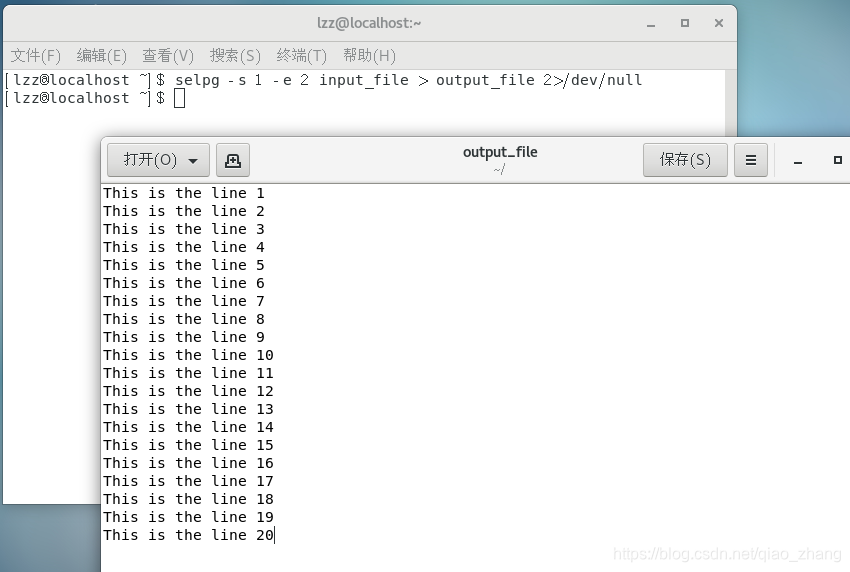Maximize the terminal window

(685, 23)
